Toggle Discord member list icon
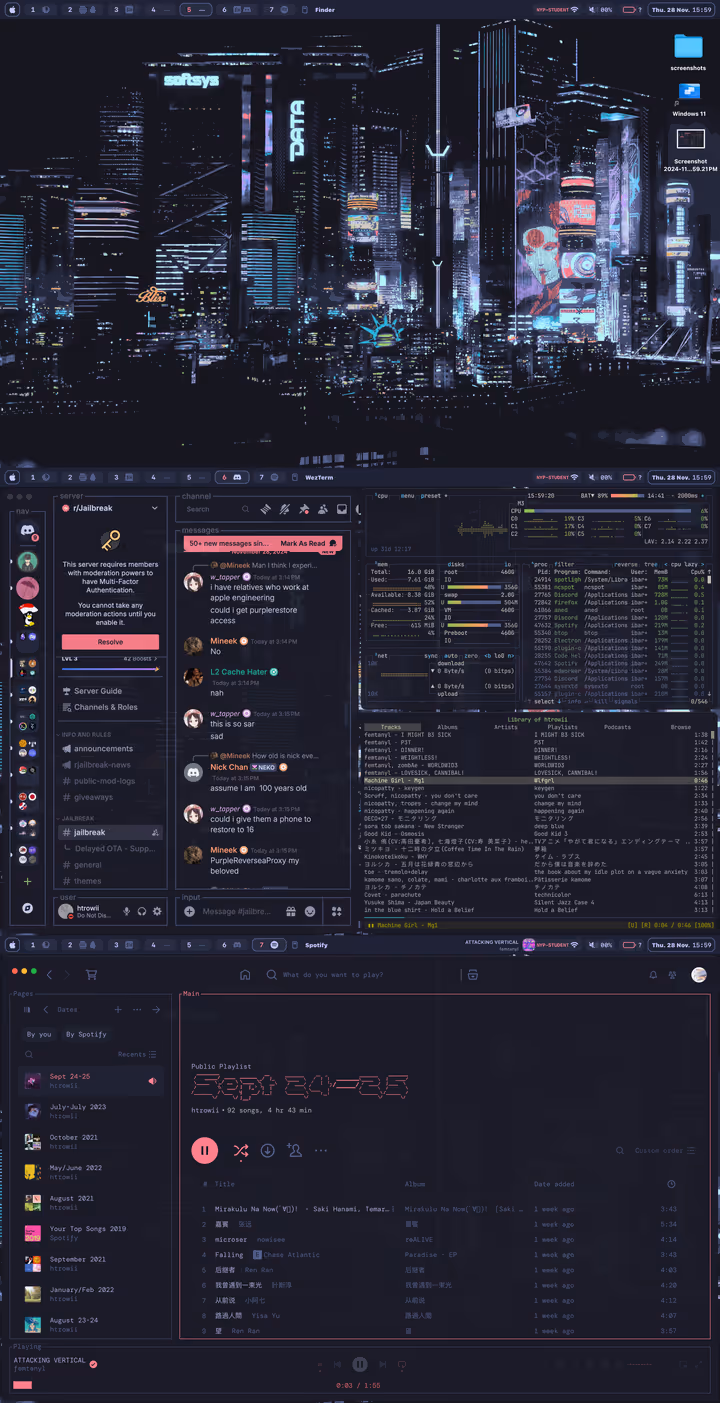The width and height of the screenshot is (720, 1403). click(x=323, y=509)
